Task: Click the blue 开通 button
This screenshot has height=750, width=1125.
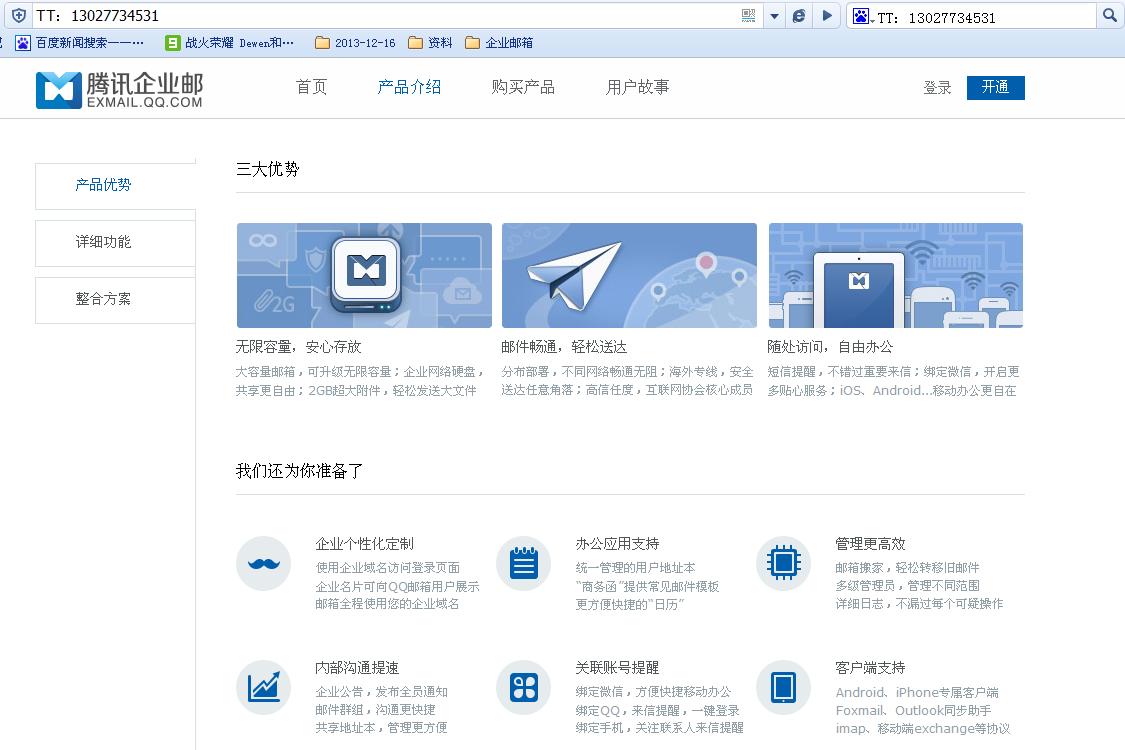Action: (995, 88)
